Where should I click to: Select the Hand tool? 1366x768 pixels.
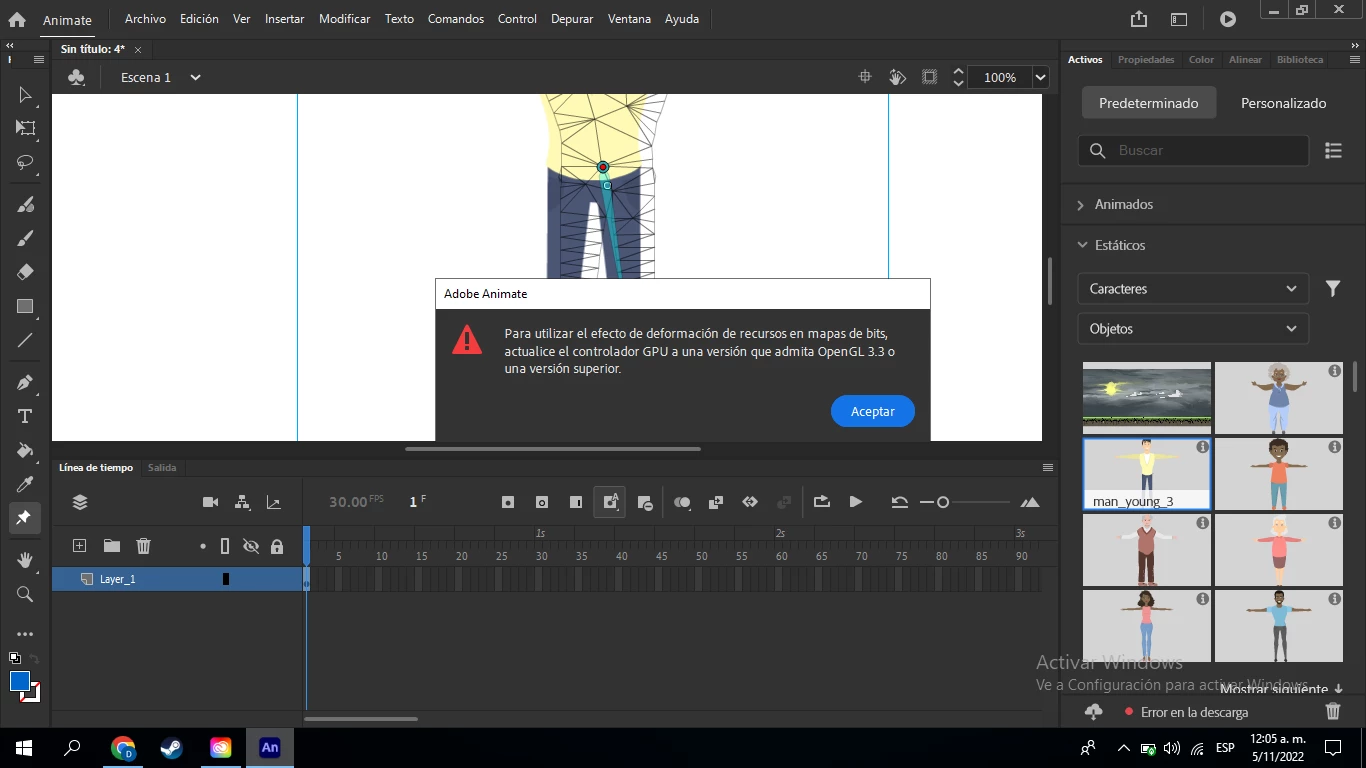26,560
